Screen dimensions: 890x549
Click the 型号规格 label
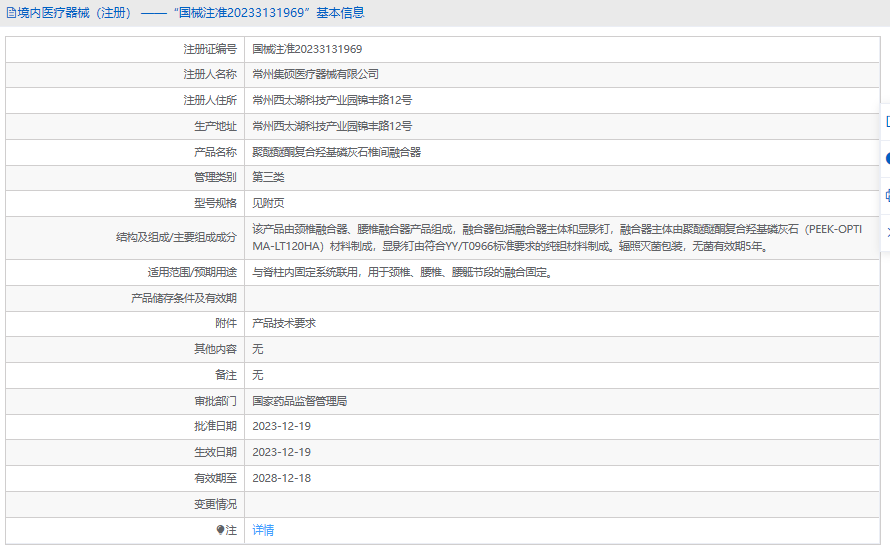click(215, 203)
